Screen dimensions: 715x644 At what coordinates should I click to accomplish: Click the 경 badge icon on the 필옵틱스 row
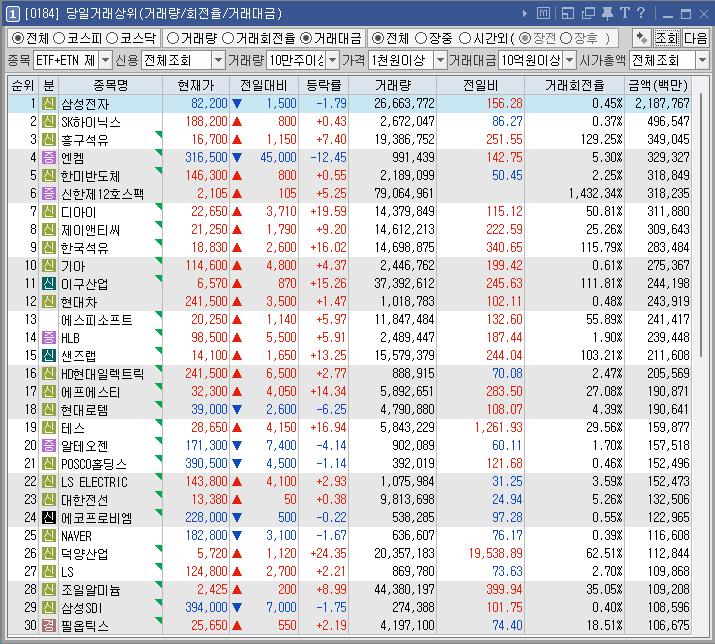[49, 625]
